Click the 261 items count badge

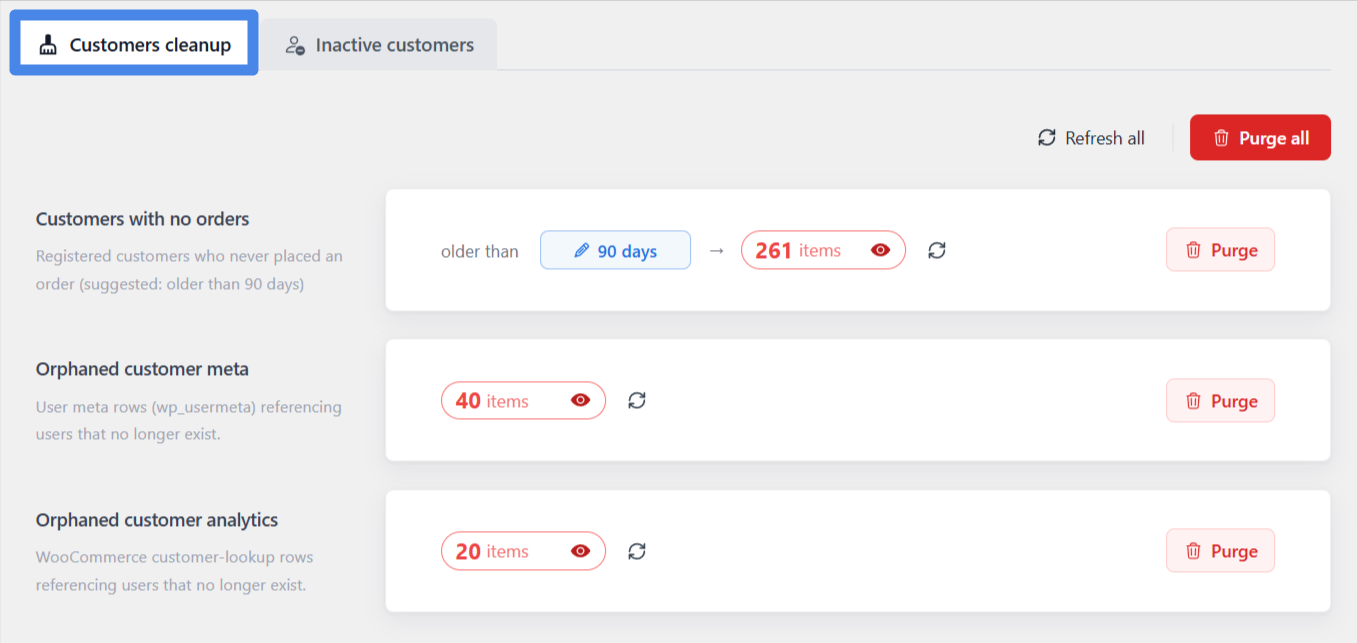823,250
